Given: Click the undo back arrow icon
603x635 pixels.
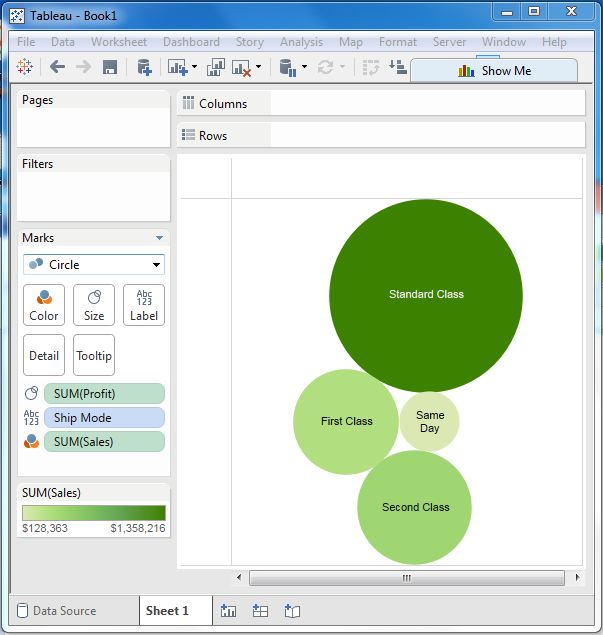Looking at the screenshot, I should pos(57,67).
